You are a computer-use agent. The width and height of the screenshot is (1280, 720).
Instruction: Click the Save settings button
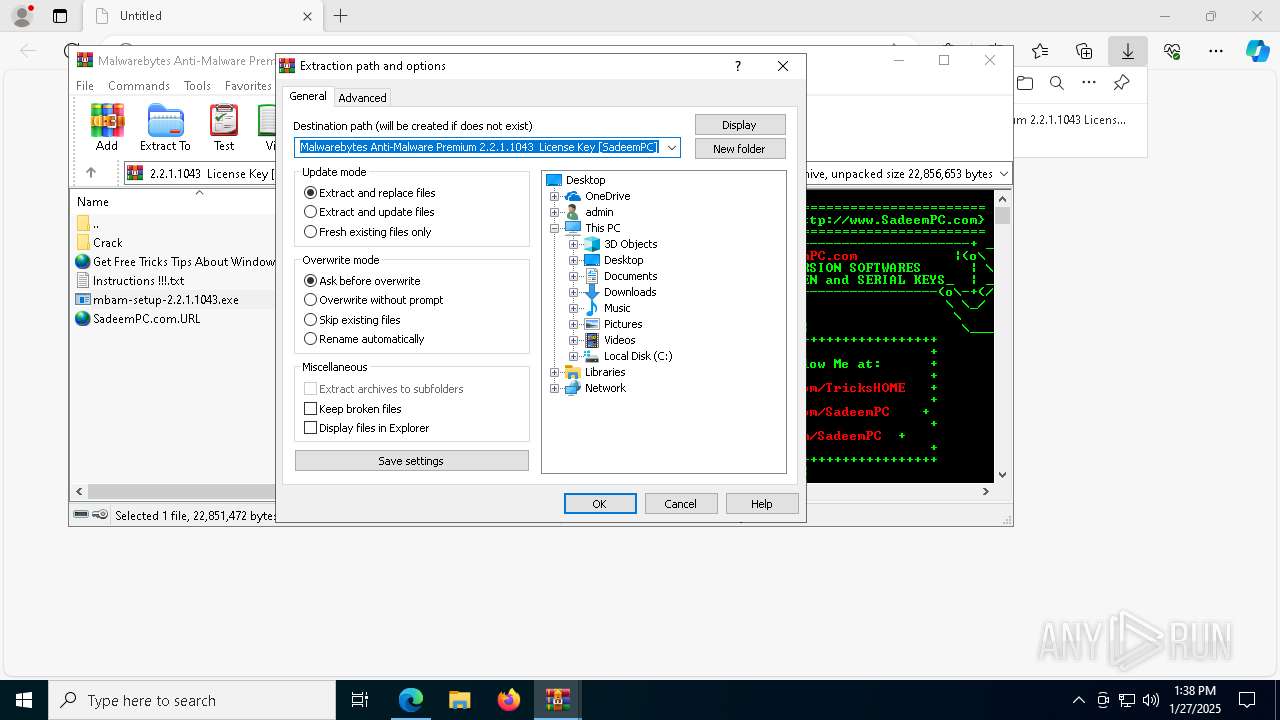point(411,461)
